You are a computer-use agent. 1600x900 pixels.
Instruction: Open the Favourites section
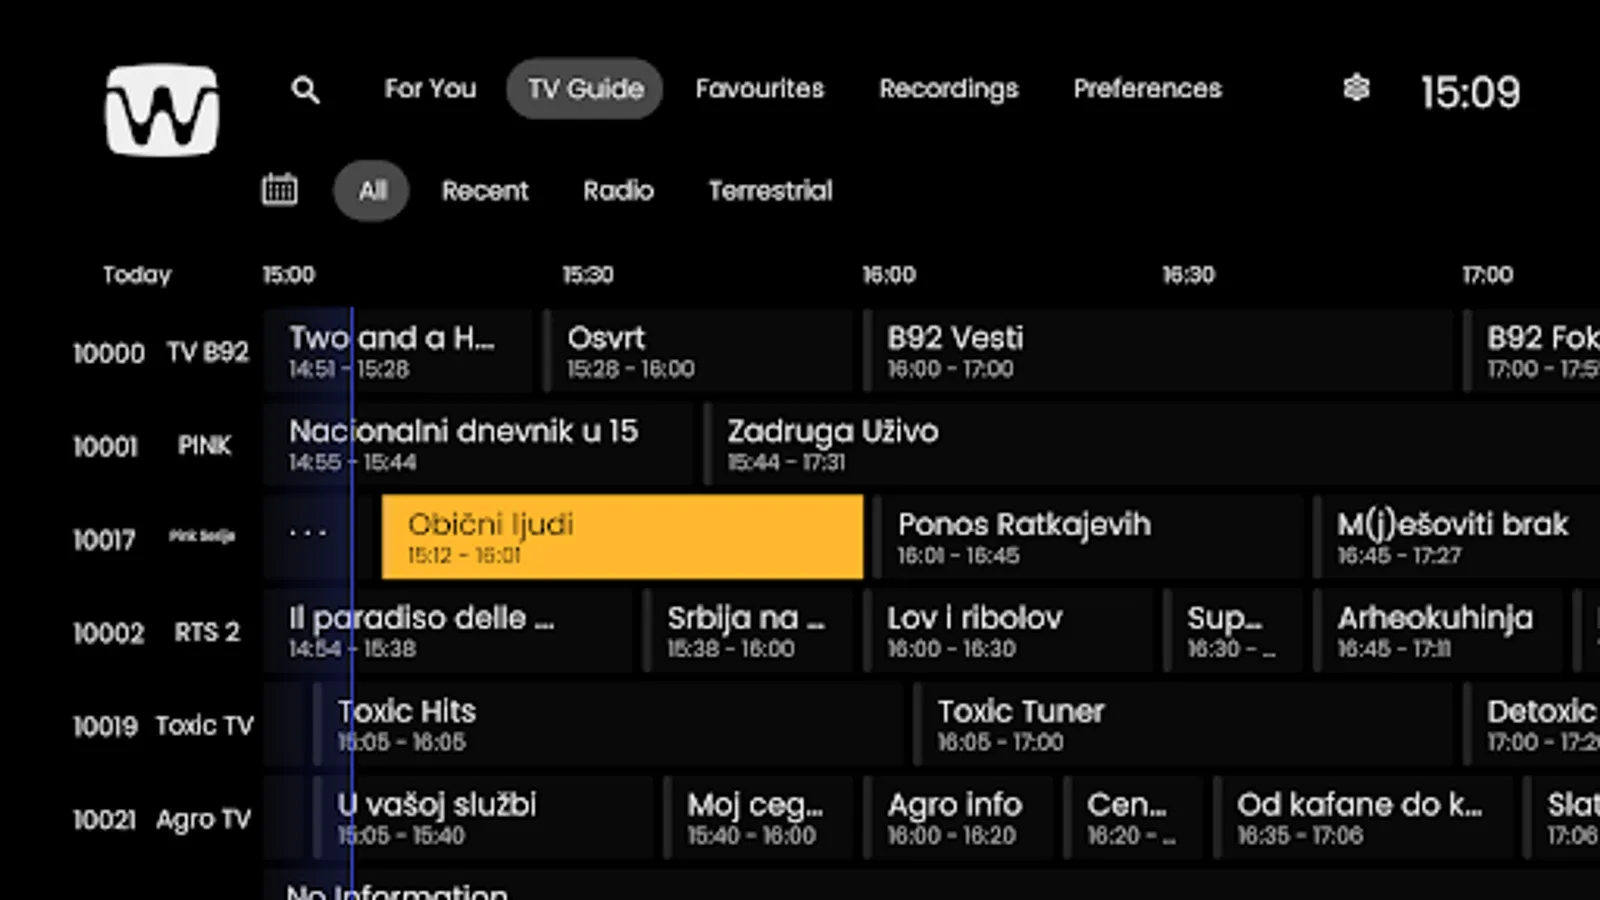coord(759,89)
